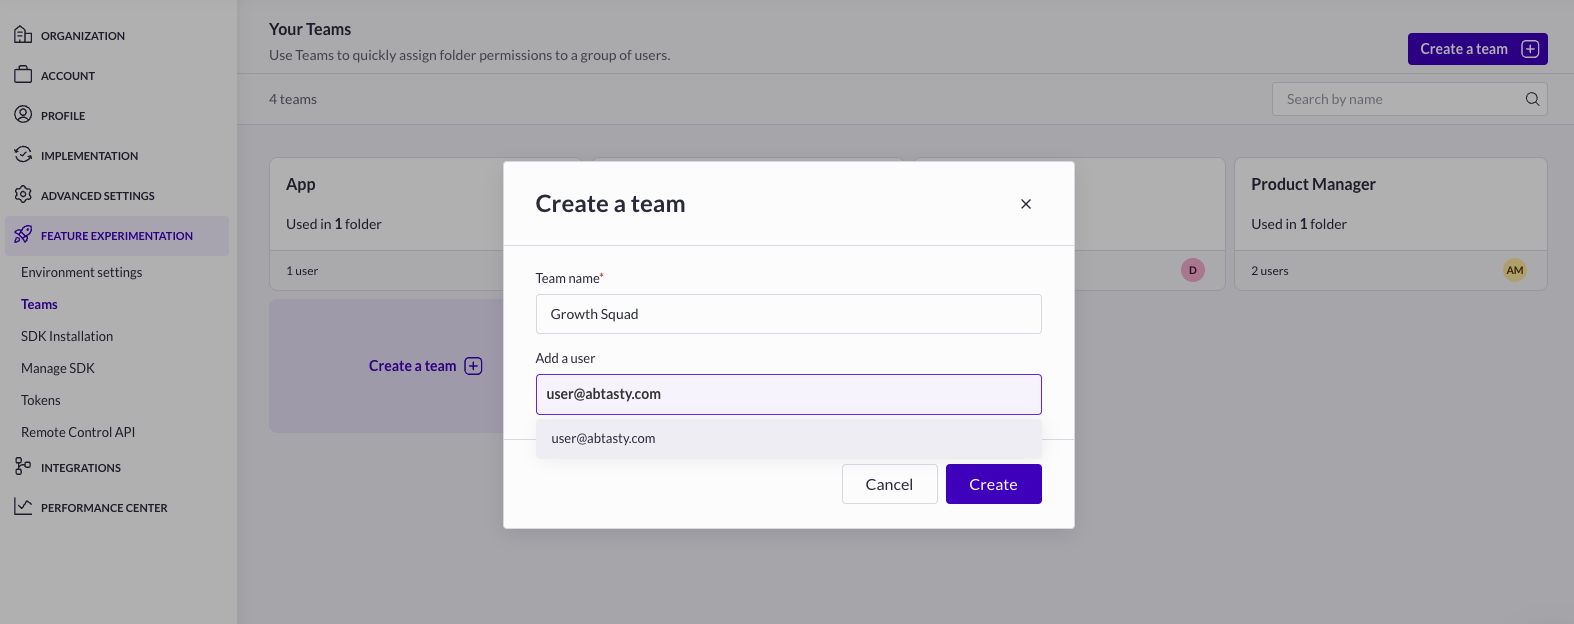Click the Profile person icon
Viewport: 1574px width, 624px height.
23,115
